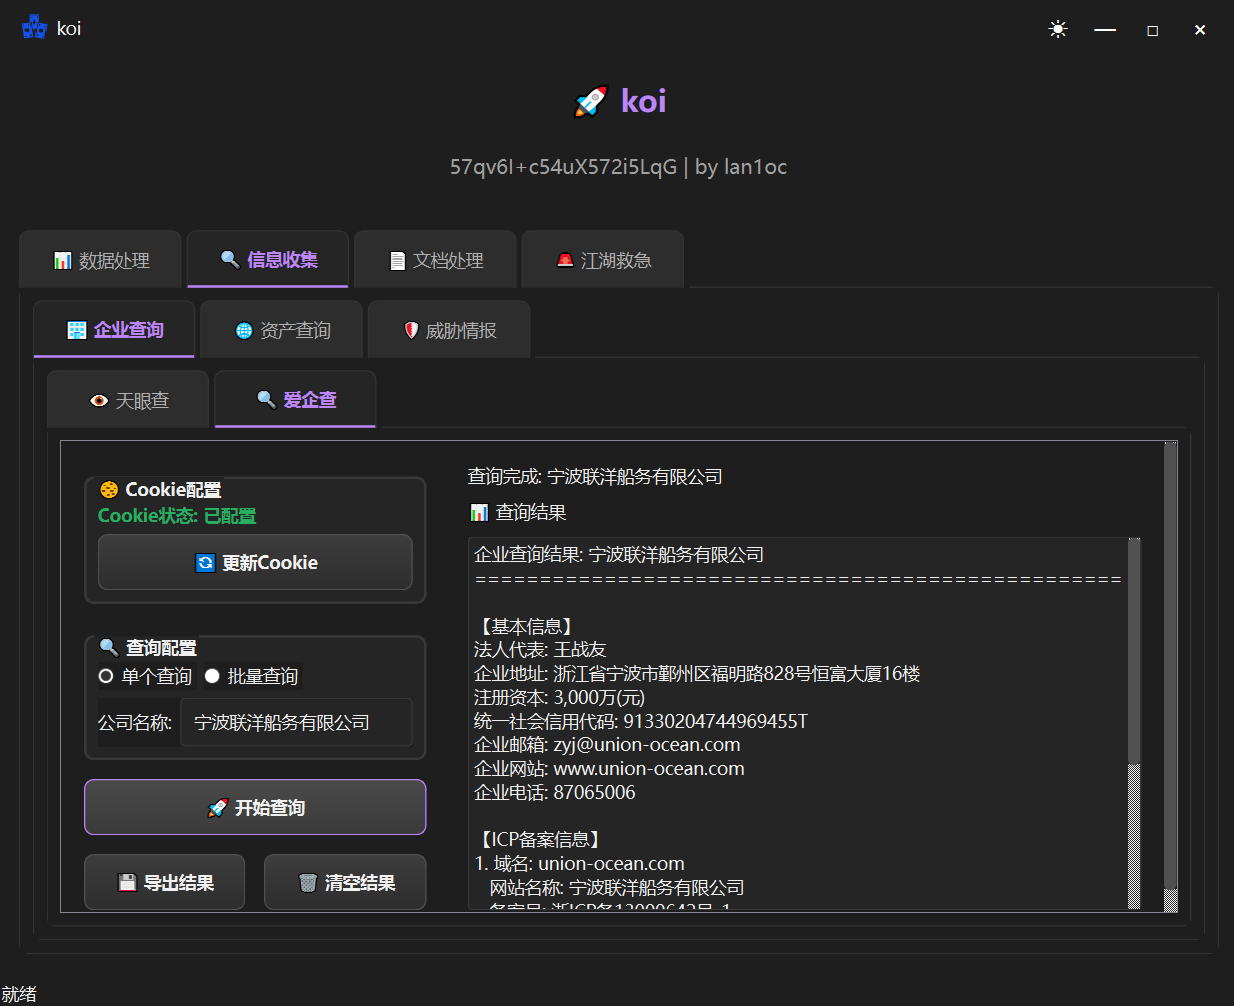1234x1006 pixels.
Task: Clear results with 清空结果 button
Action: click(x=345, y=882)
